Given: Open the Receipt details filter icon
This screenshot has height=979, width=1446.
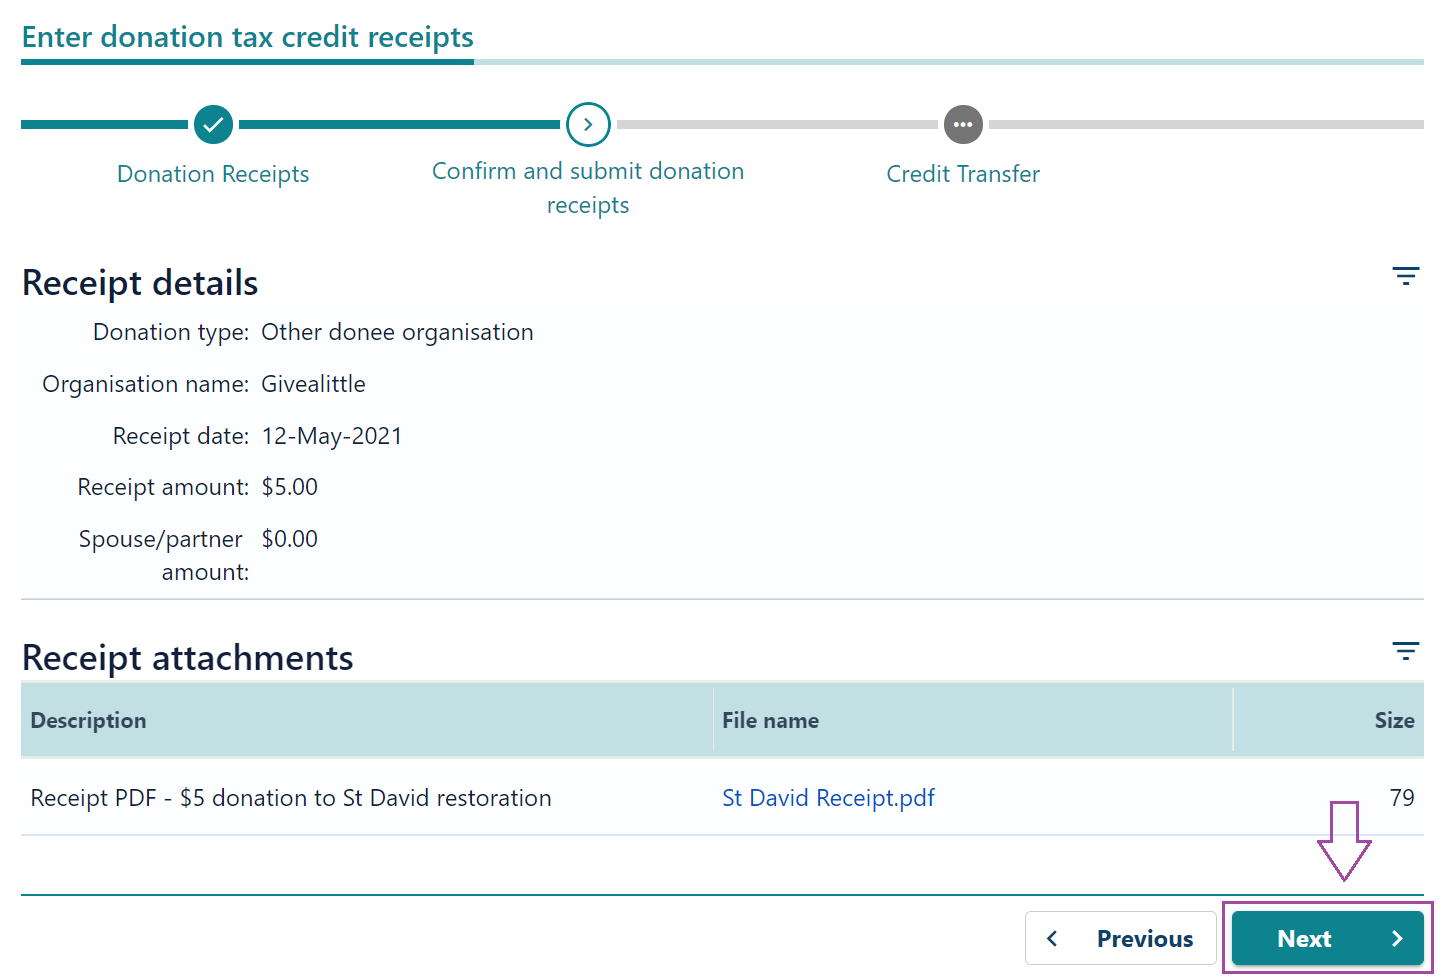Looking at the screenshot, I should (x=1406, y=276).
